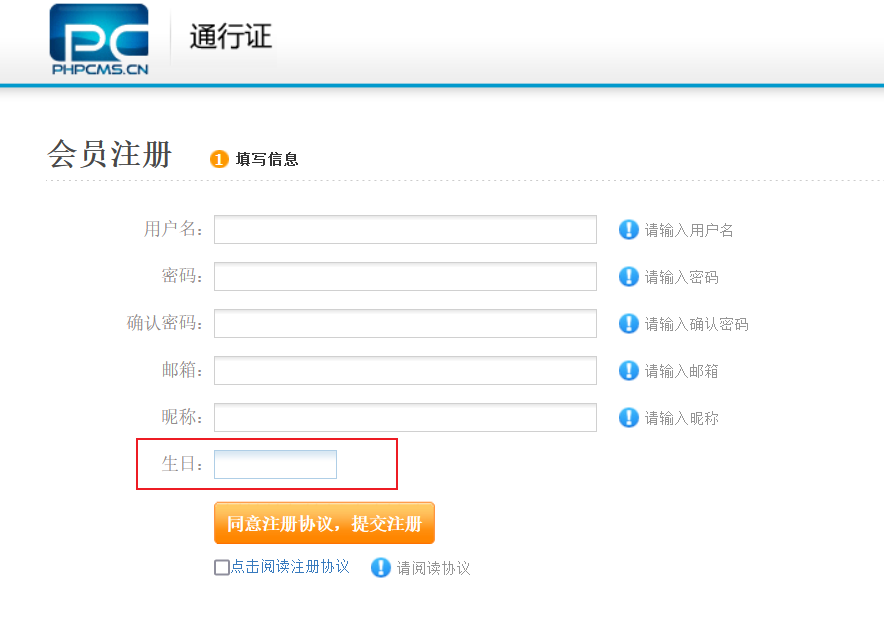
Task: Click into the 昵称 input field
Action: [x=405, y=417]
